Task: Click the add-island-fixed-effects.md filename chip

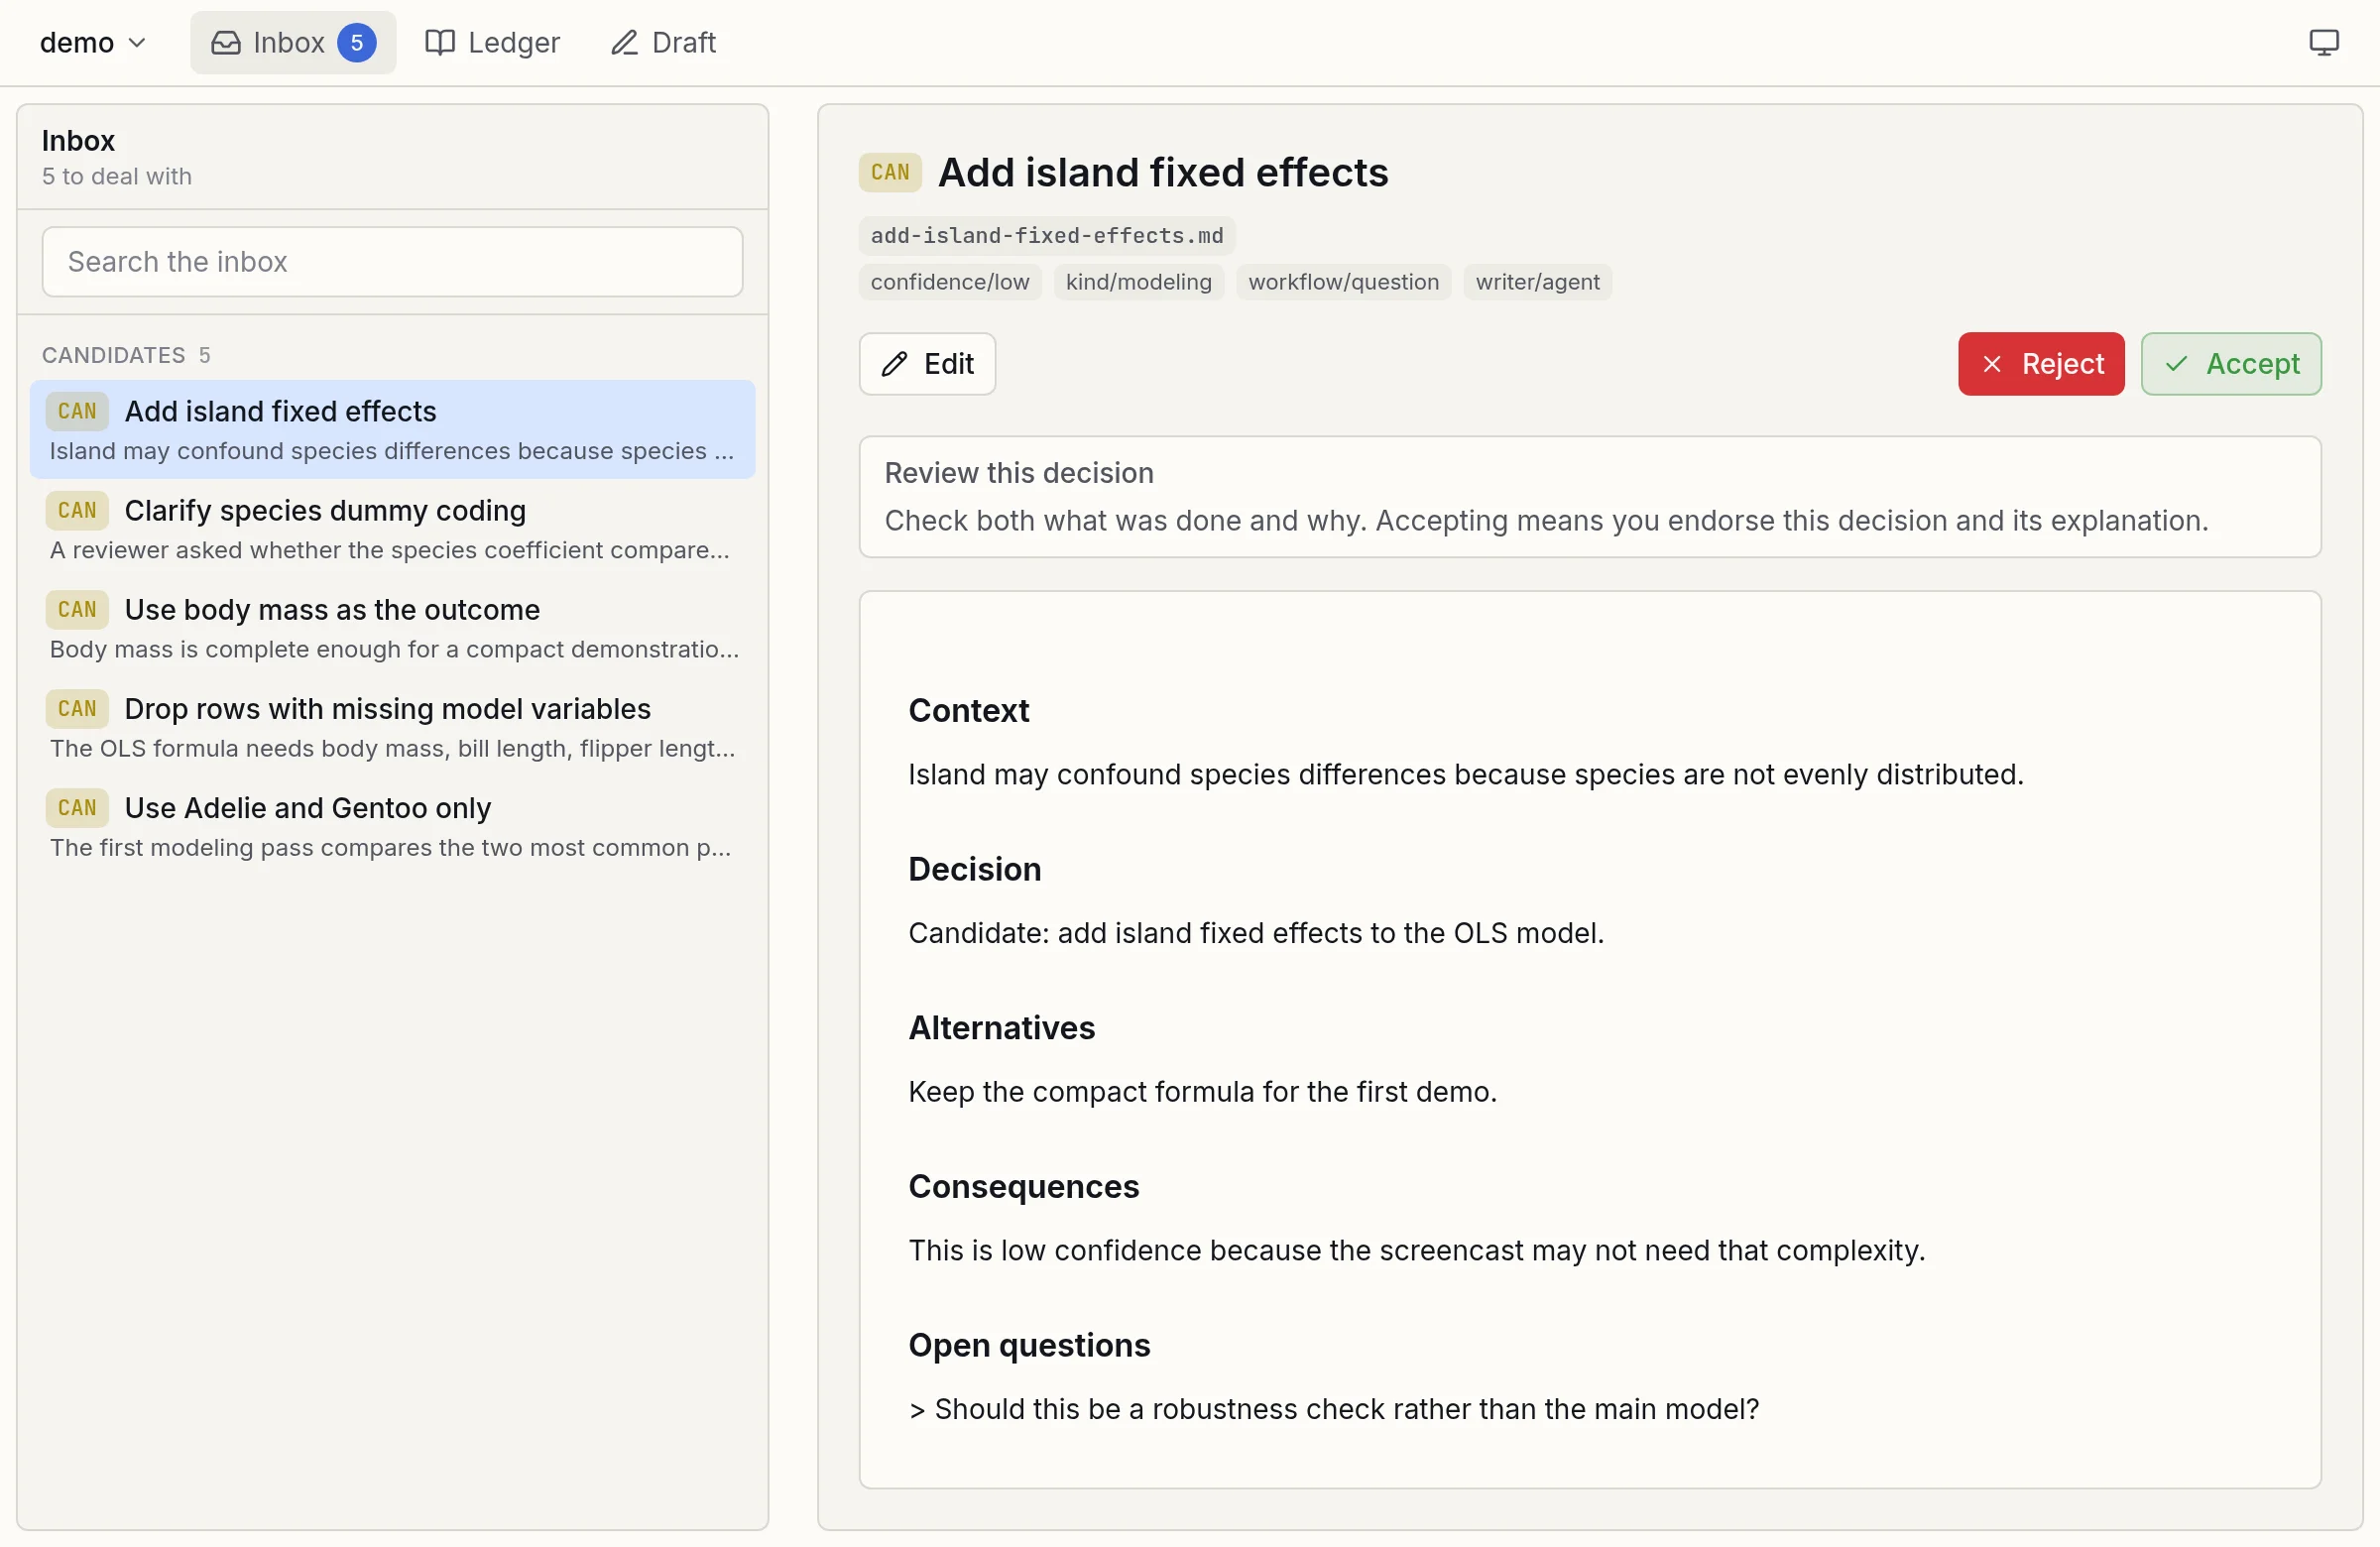Action: coord(1047,235)
